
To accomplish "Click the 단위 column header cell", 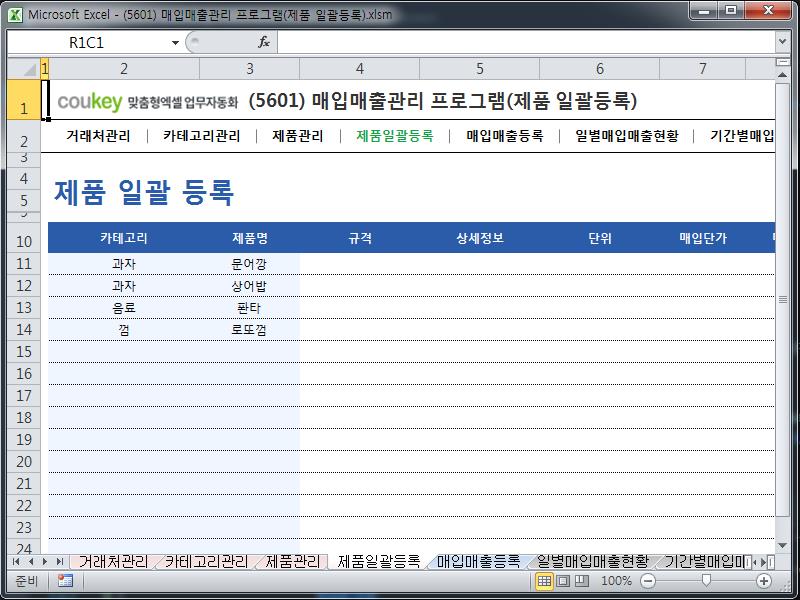I will click(599, 238).
